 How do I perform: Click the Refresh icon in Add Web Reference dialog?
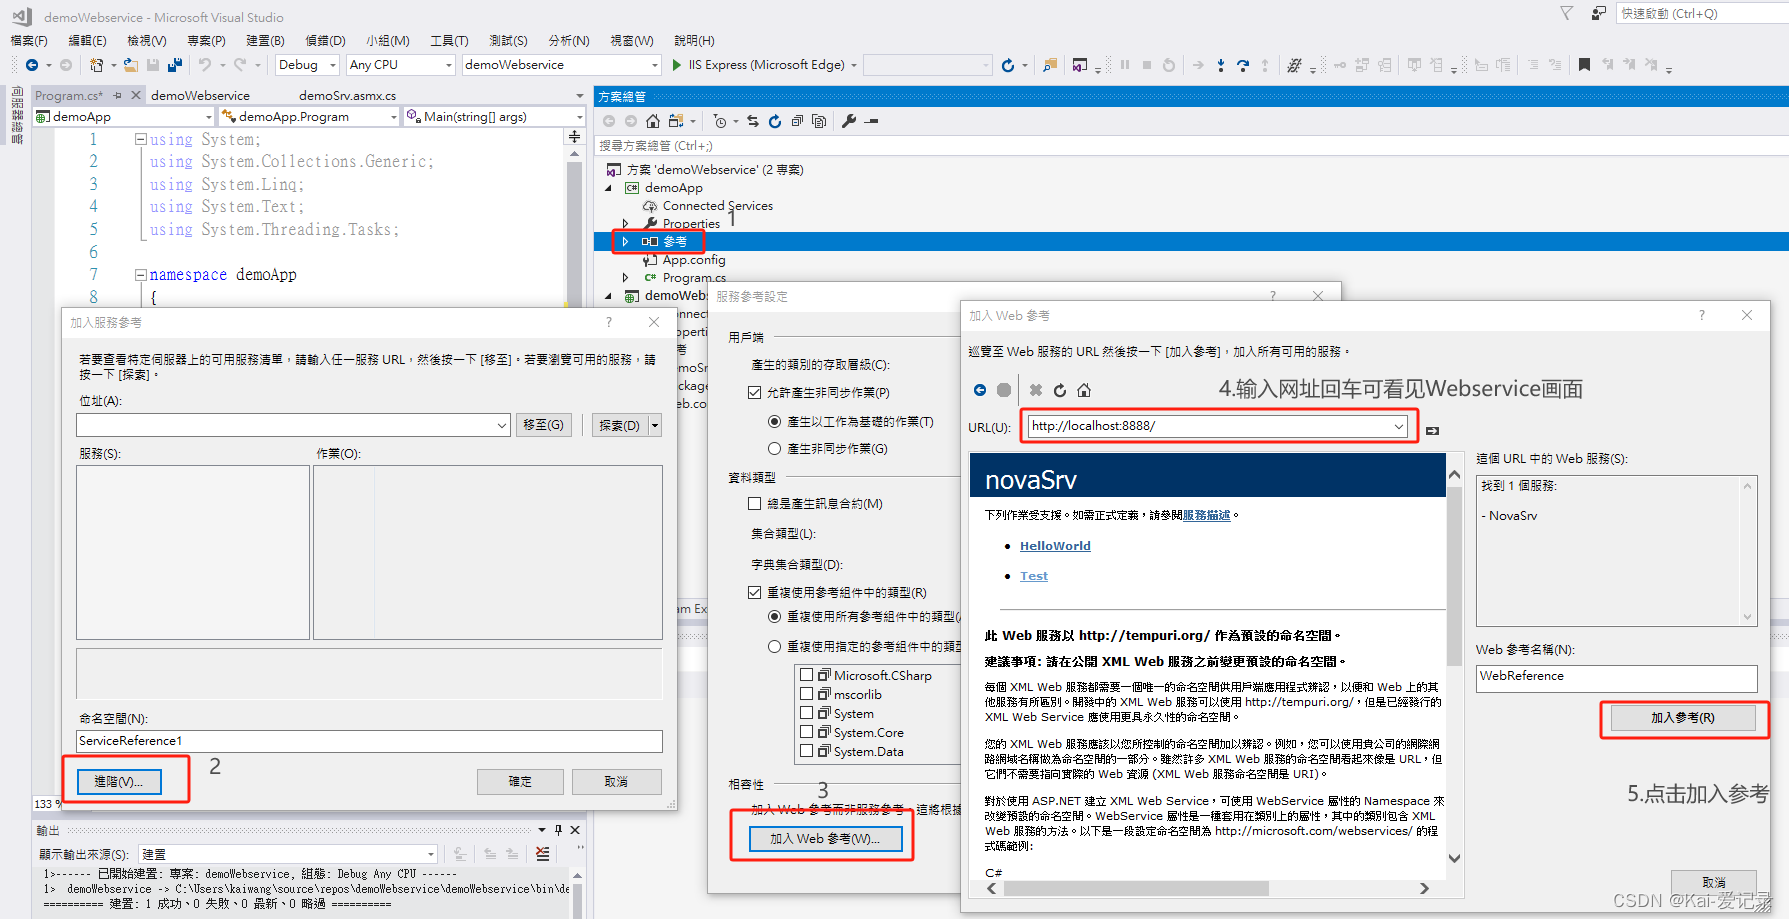1060,390
